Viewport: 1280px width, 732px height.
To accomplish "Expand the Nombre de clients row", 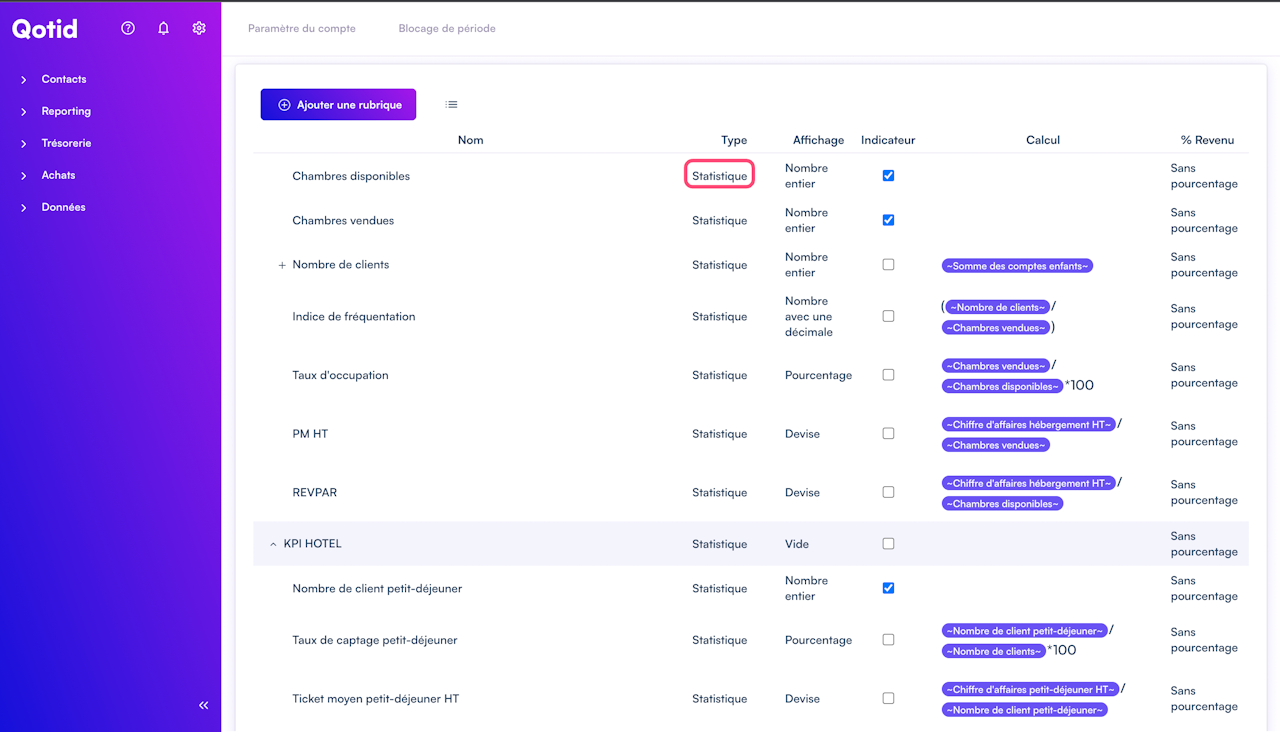I will [282, 266].
